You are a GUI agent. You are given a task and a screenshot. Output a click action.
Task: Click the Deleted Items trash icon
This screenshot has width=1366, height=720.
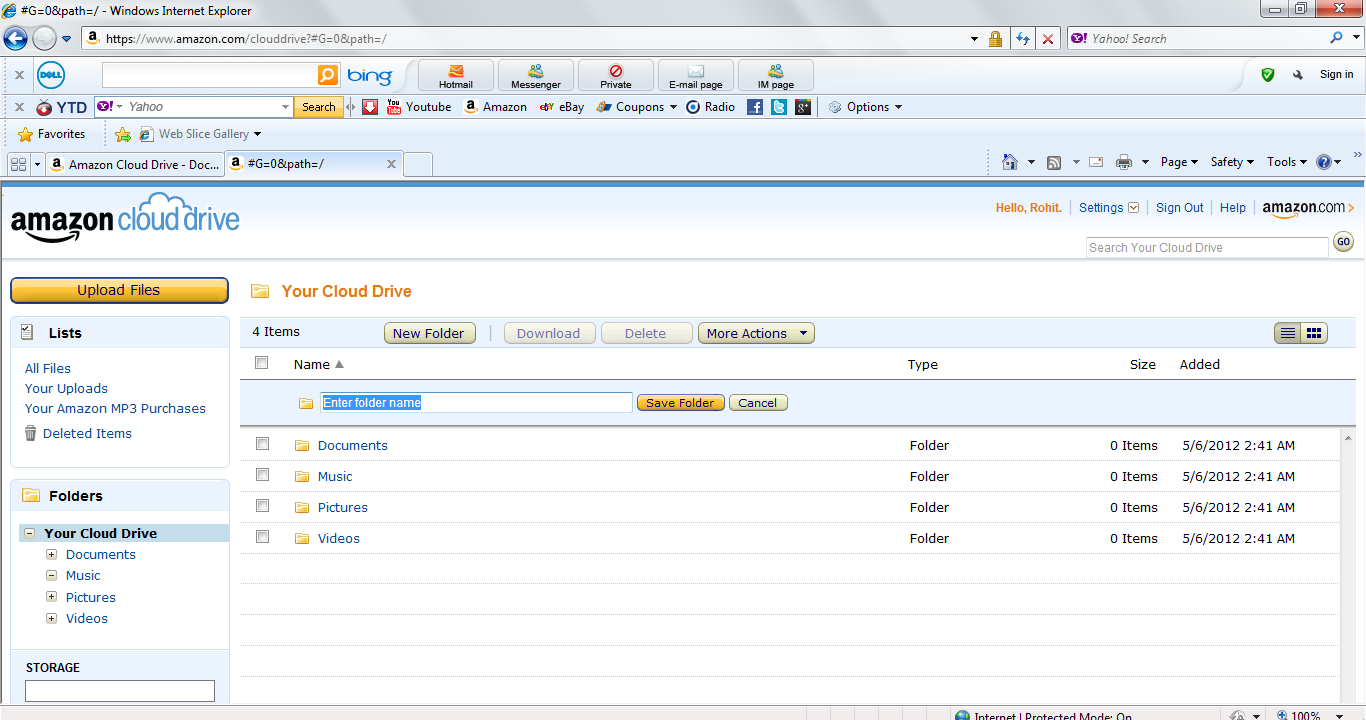31,433
